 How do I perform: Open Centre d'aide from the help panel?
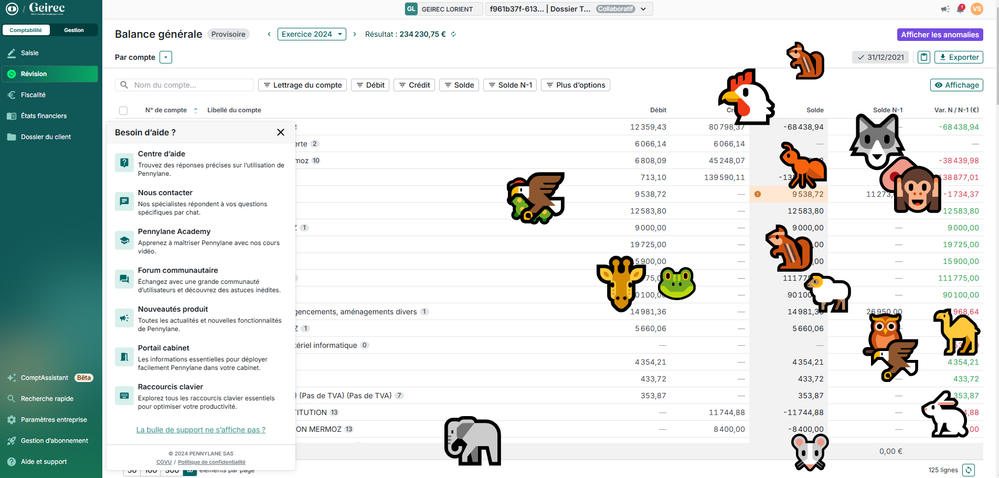[x=124, y=162]
